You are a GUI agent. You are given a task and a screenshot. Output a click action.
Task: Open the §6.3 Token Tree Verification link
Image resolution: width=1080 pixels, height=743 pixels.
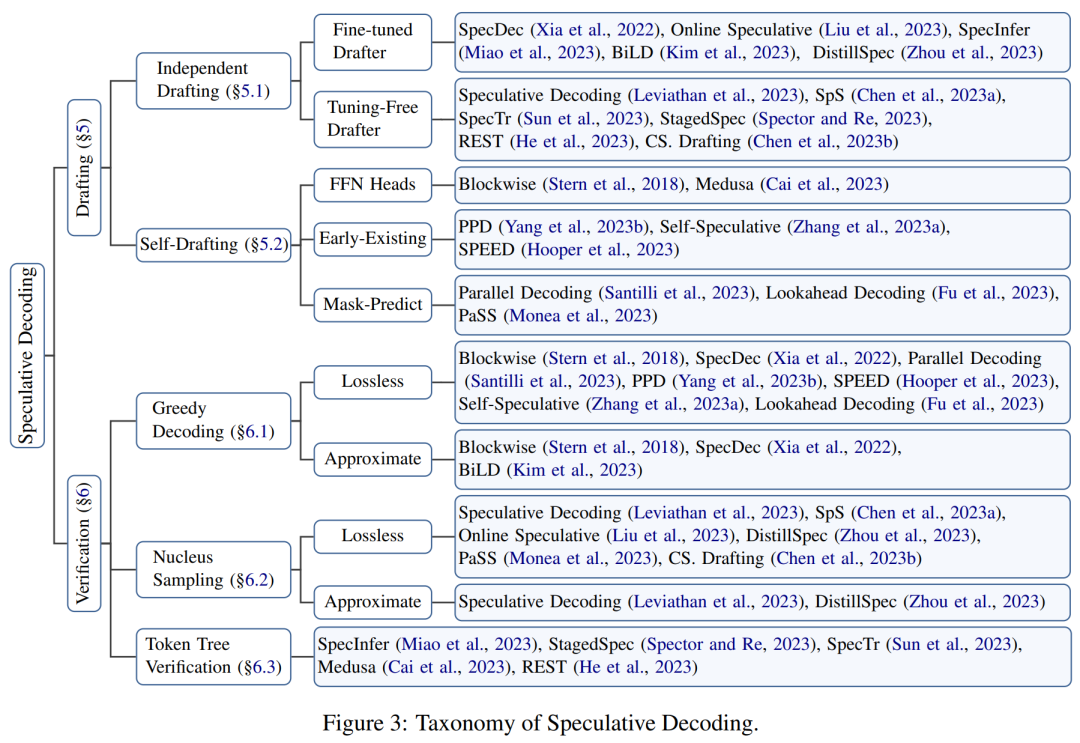[262, 667]
